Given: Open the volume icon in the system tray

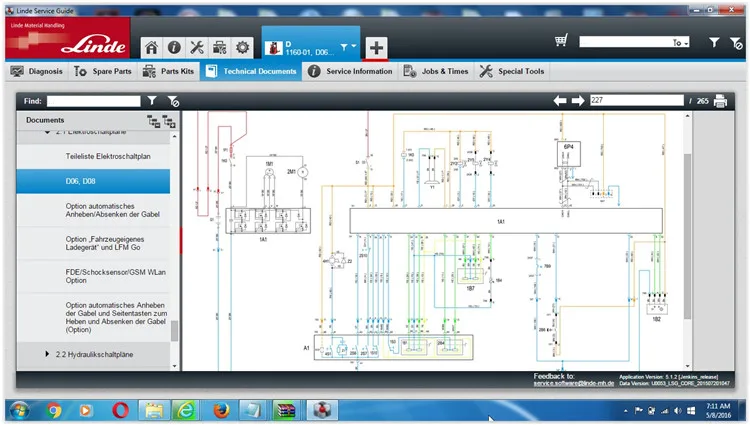Looking at the screenshot, I should (x=678, y=411).
